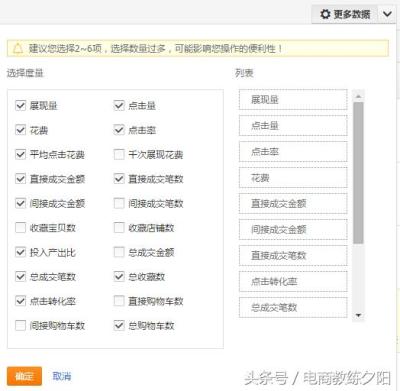400x391 pixels.
Task: Select 花费 item in the list
Action: pos(293,178)
